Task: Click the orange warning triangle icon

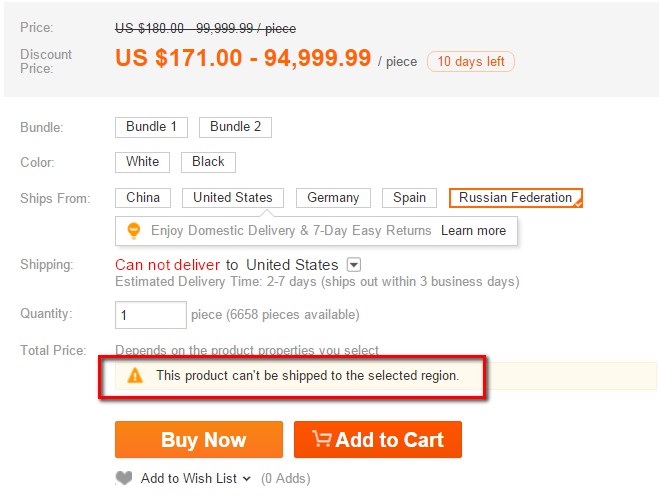Action: tap(135, 376)
